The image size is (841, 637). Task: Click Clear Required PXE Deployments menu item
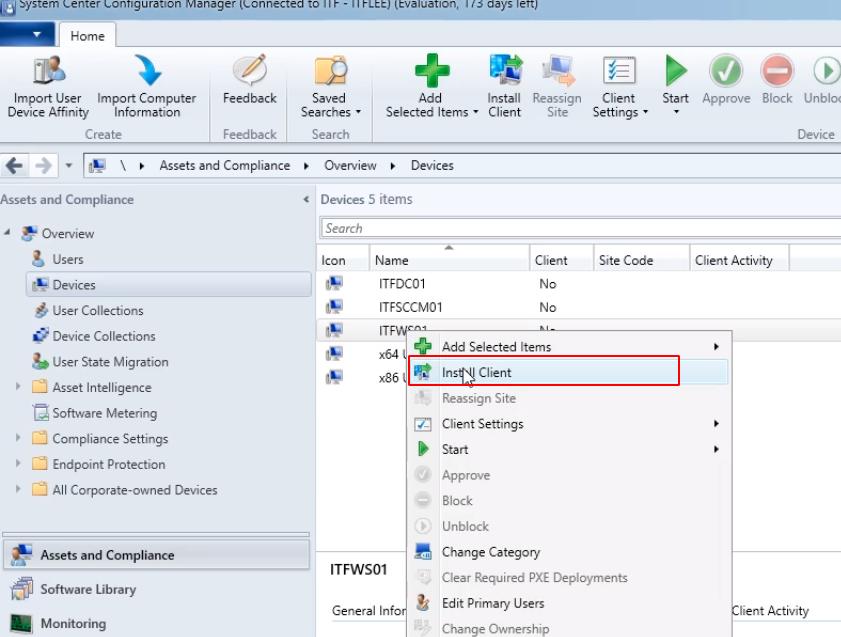pos(569,577)
